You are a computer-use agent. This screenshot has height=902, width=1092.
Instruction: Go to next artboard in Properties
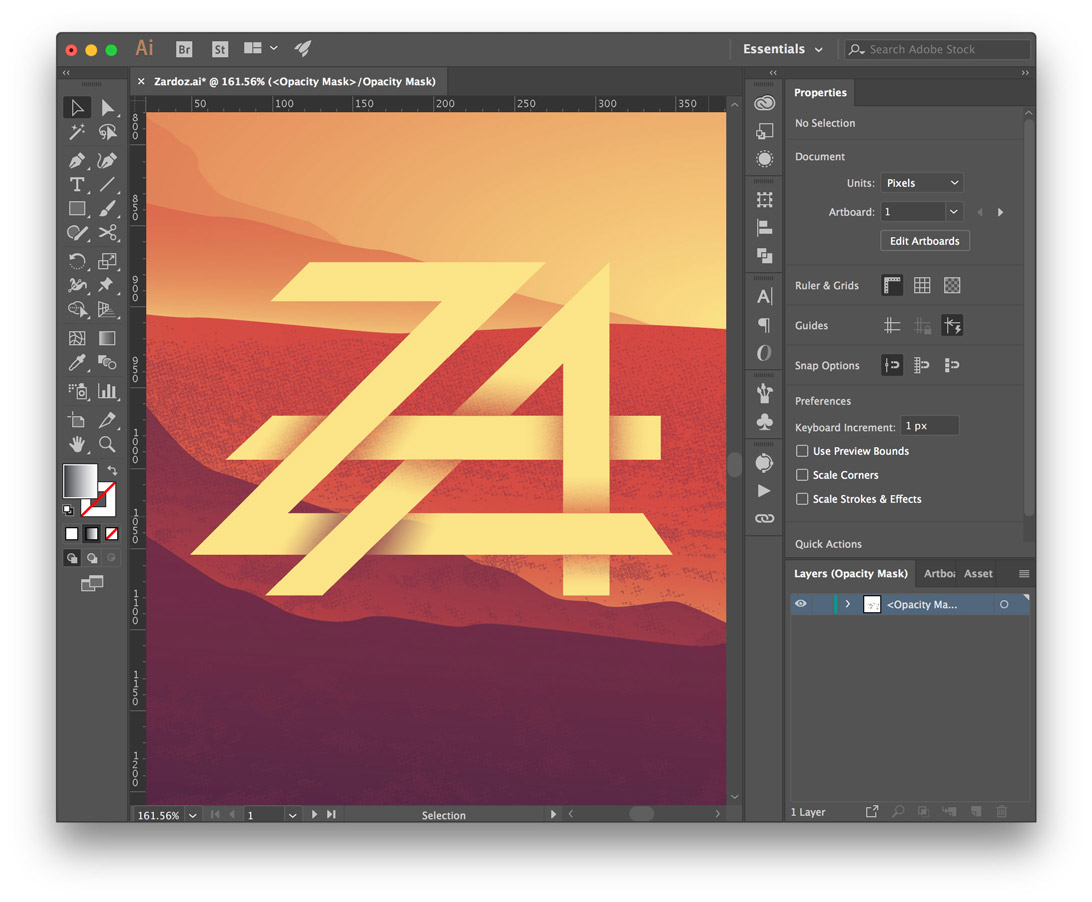[x=1001, y=212]
